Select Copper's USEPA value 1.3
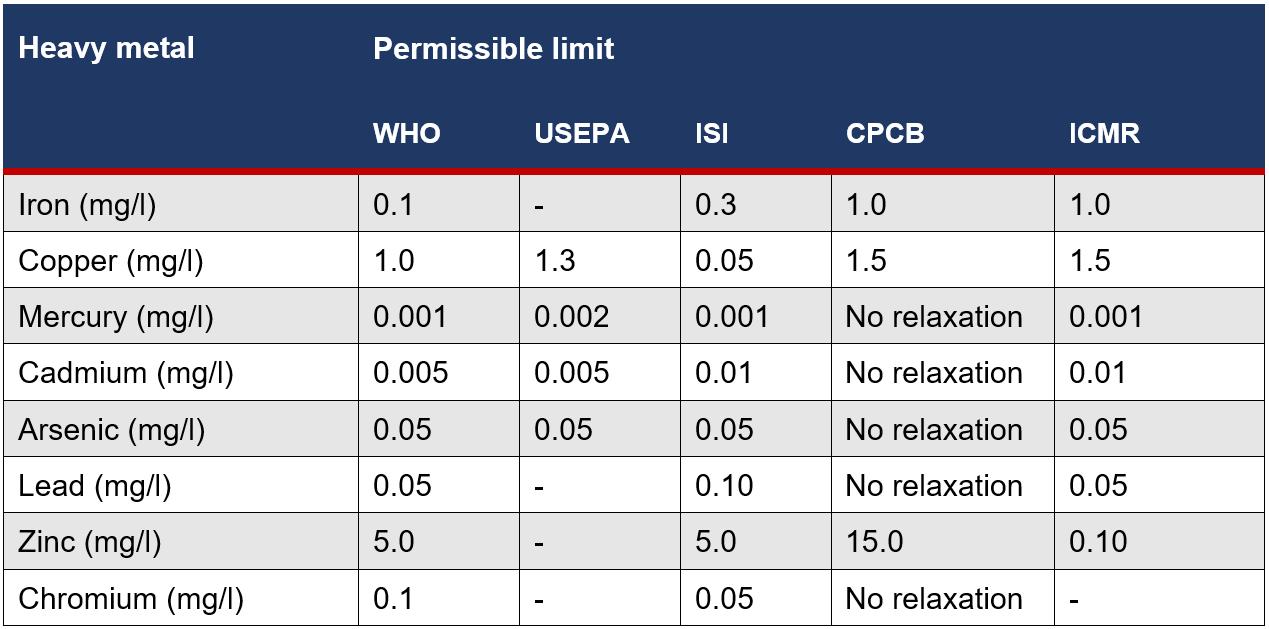This screenshot has height=629, width=1269. 555,261
